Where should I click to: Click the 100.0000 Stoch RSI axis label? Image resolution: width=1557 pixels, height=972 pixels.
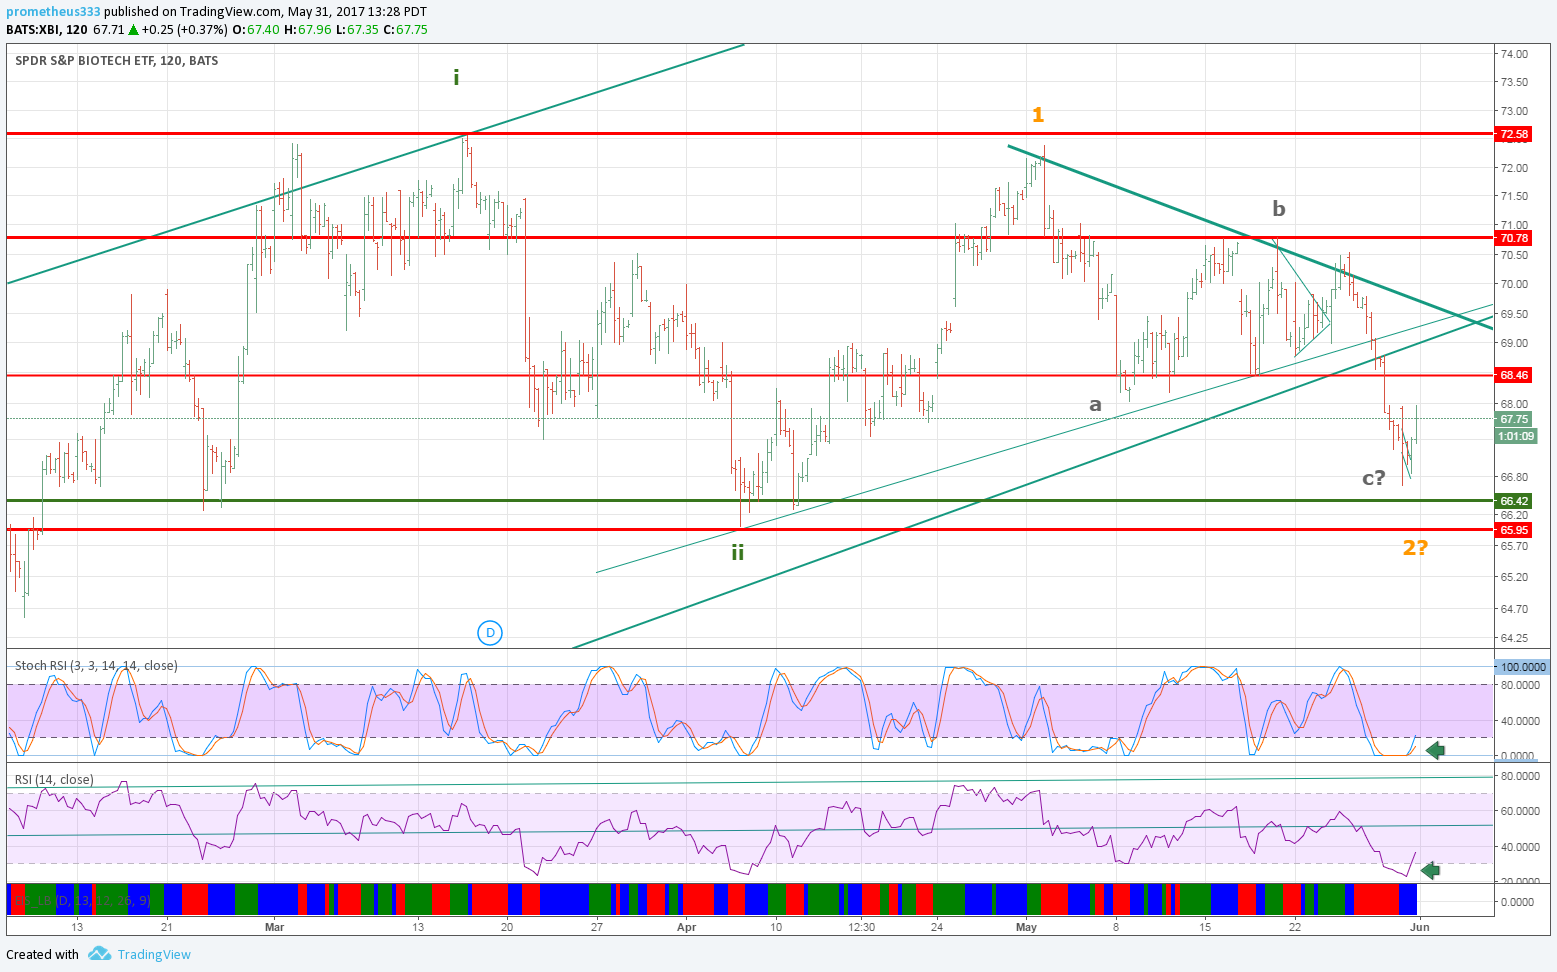1522,667
